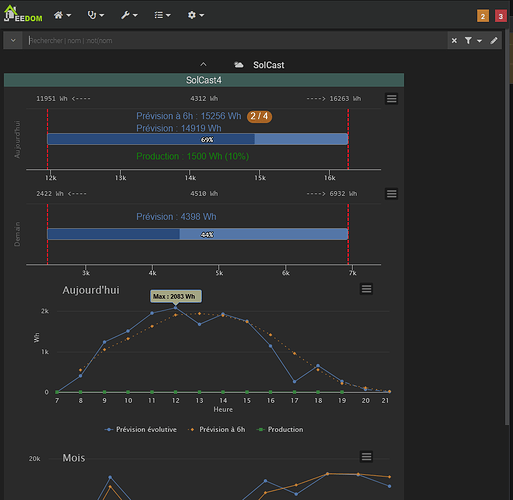Viewport: 513px width, 500px height.
Task: Open the filter funnel dropdown
Action: click(x=473, y=41)
